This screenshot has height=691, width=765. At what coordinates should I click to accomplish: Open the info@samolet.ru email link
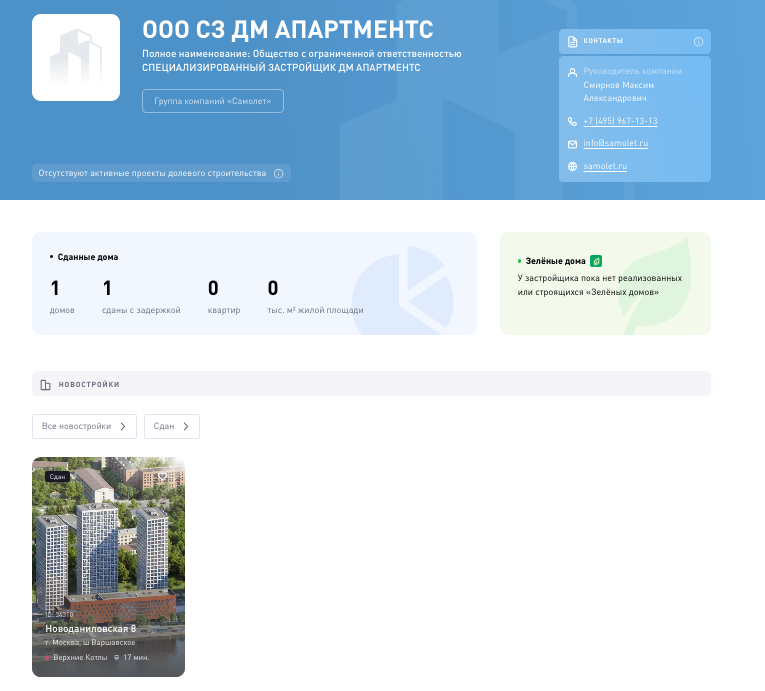point(615,143)
